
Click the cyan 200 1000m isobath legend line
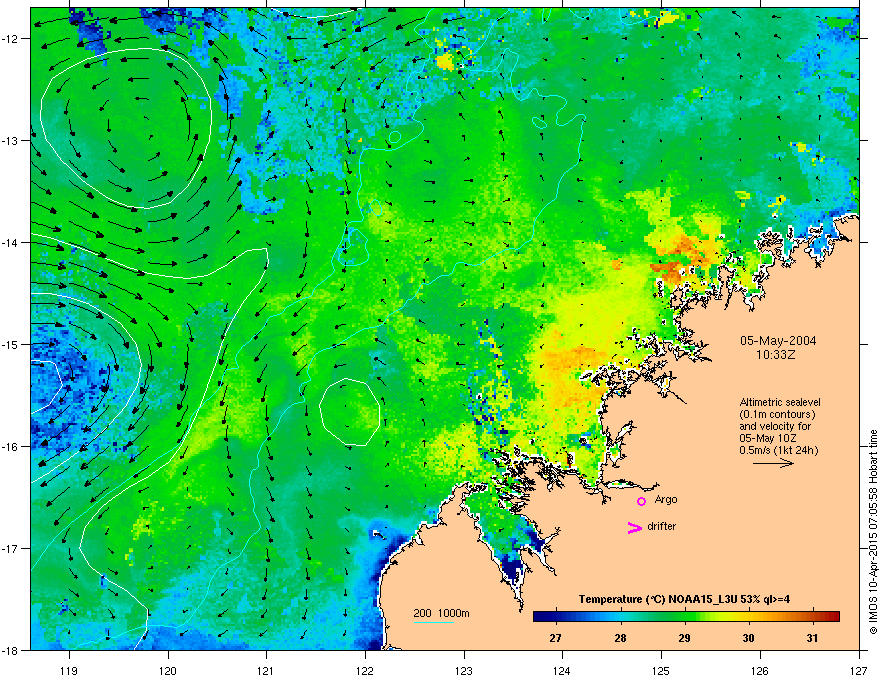[x=433, y=622]
